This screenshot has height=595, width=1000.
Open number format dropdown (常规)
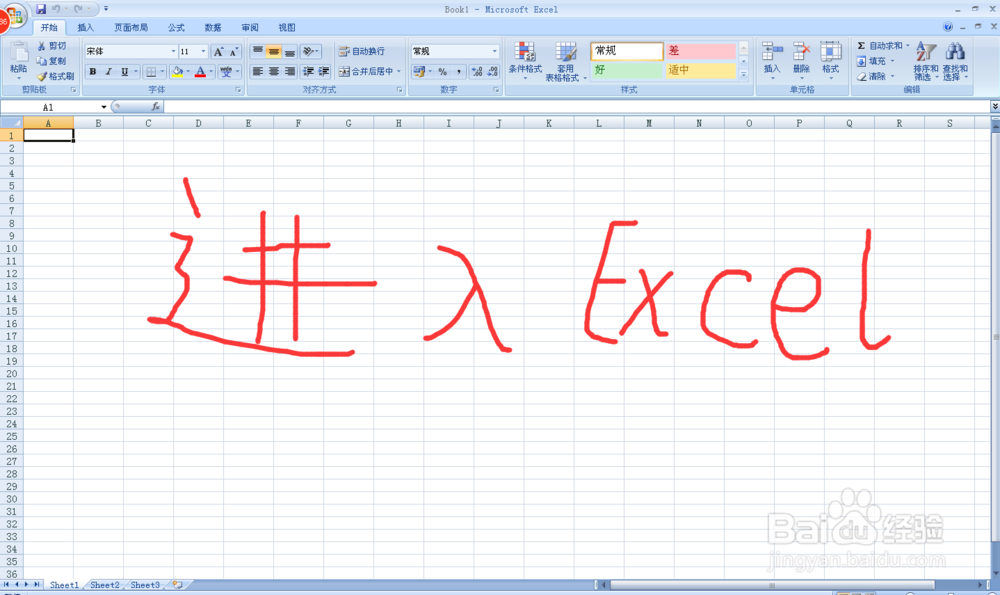click(494, 51)
